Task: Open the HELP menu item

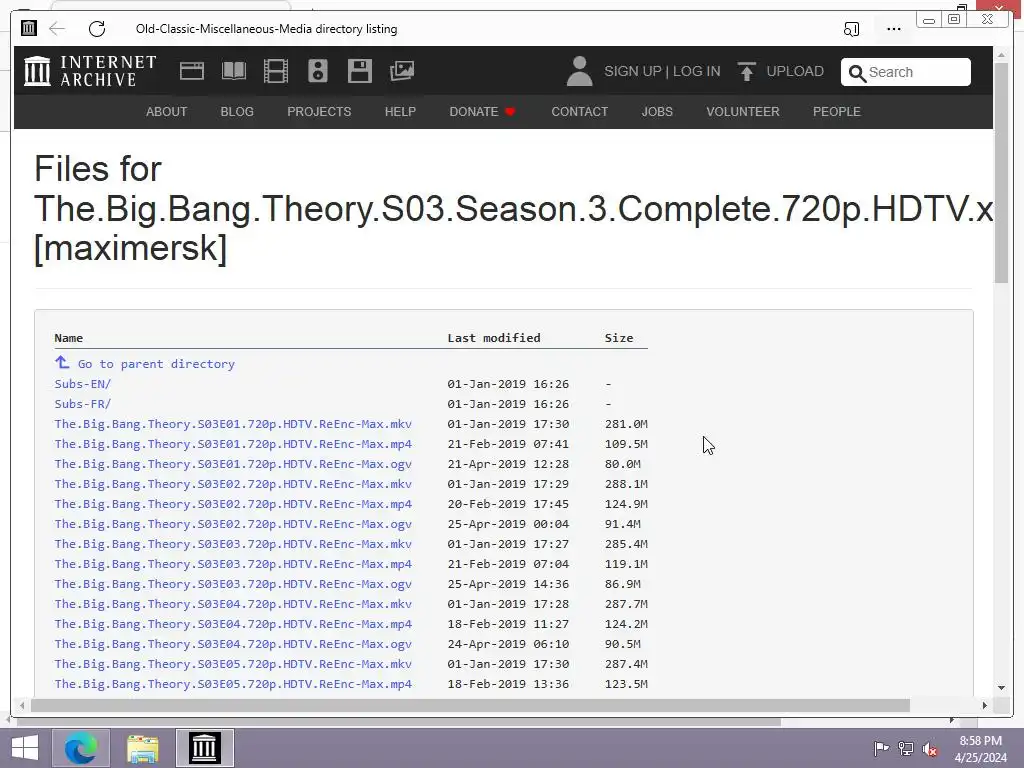Action: pyautogui.click(x=400, y=112)
